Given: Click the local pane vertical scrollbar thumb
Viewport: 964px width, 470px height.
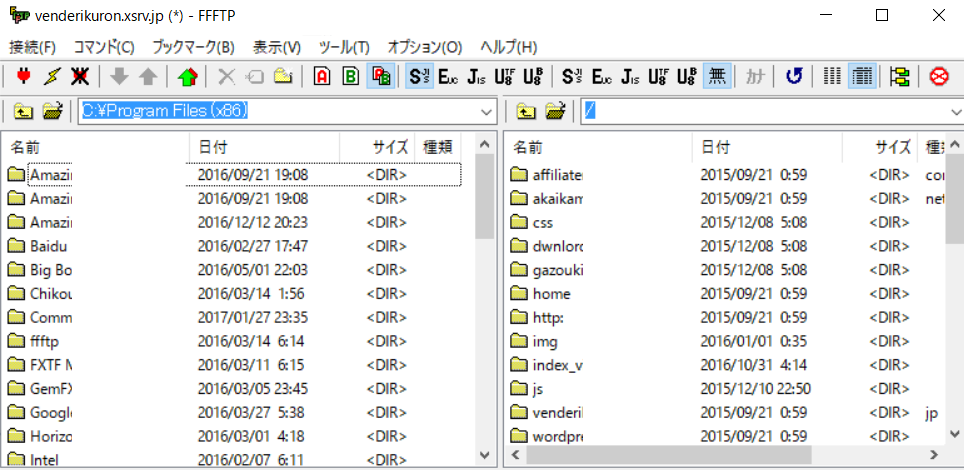Looking at the screenshot, I should pyautogui.click(x=484, y=197).
